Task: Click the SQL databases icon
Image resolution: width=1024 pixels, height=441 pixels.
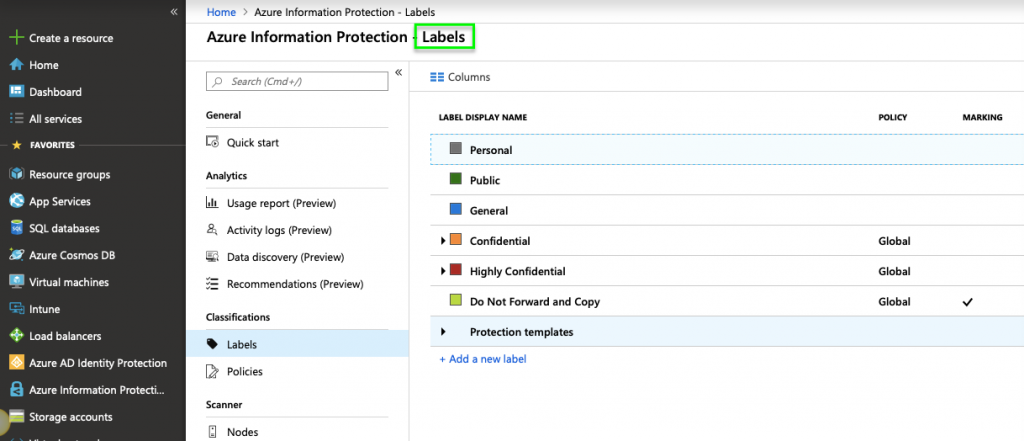Action: pyautogui.click(x=16, y=228)
